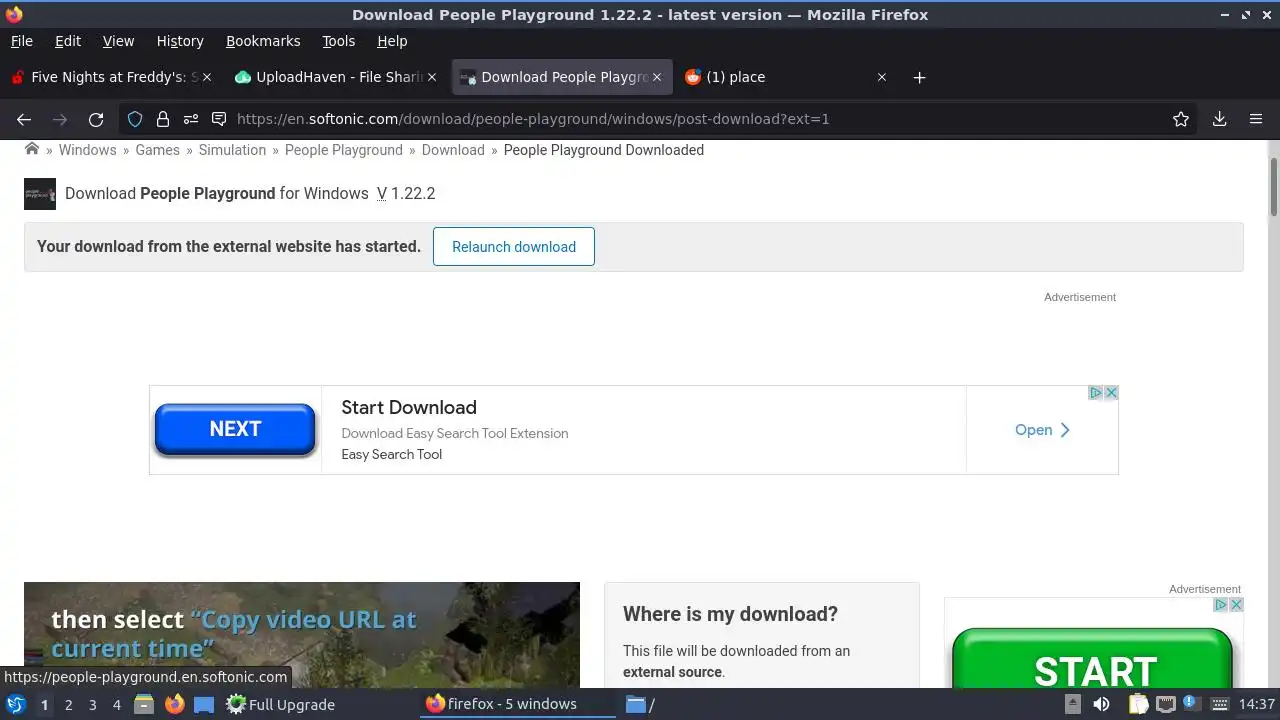Image resolution: width=1280 pixels, height=720 pixels.
Task: Open the File menu
Action: 21,41
